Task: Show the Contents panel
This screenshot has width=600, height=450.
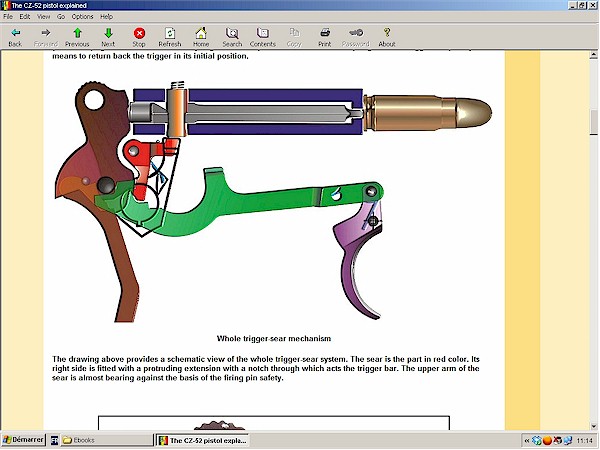Action: (263, 37)
